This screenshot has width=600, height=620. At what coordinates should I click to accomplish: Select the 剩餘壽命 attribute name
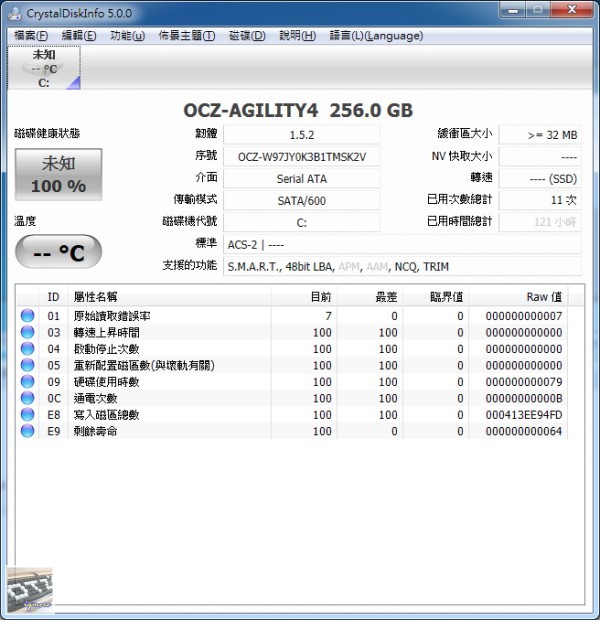pyautogui.click(x=95, y=431)
